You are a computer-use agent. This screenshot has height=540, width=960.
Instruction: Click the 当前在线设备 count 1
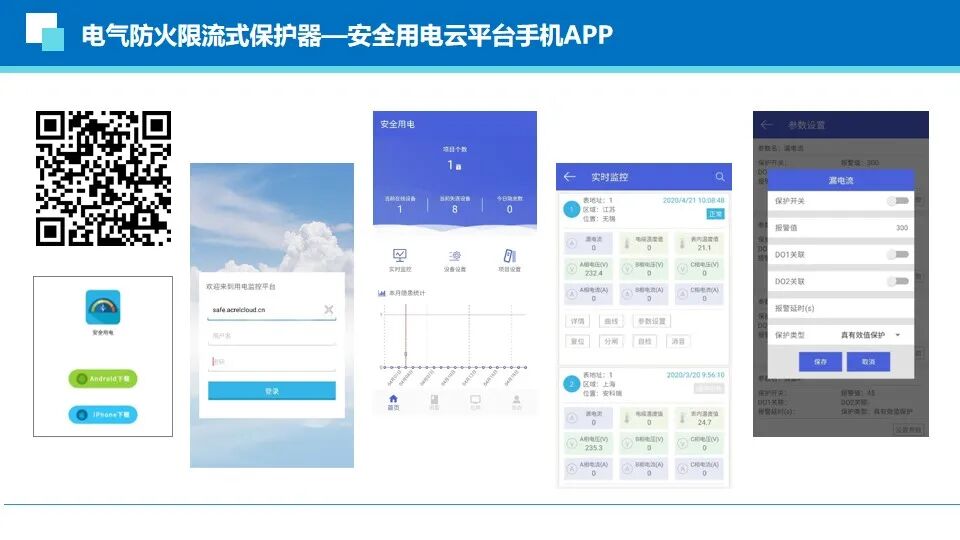[x=400, y=209]
